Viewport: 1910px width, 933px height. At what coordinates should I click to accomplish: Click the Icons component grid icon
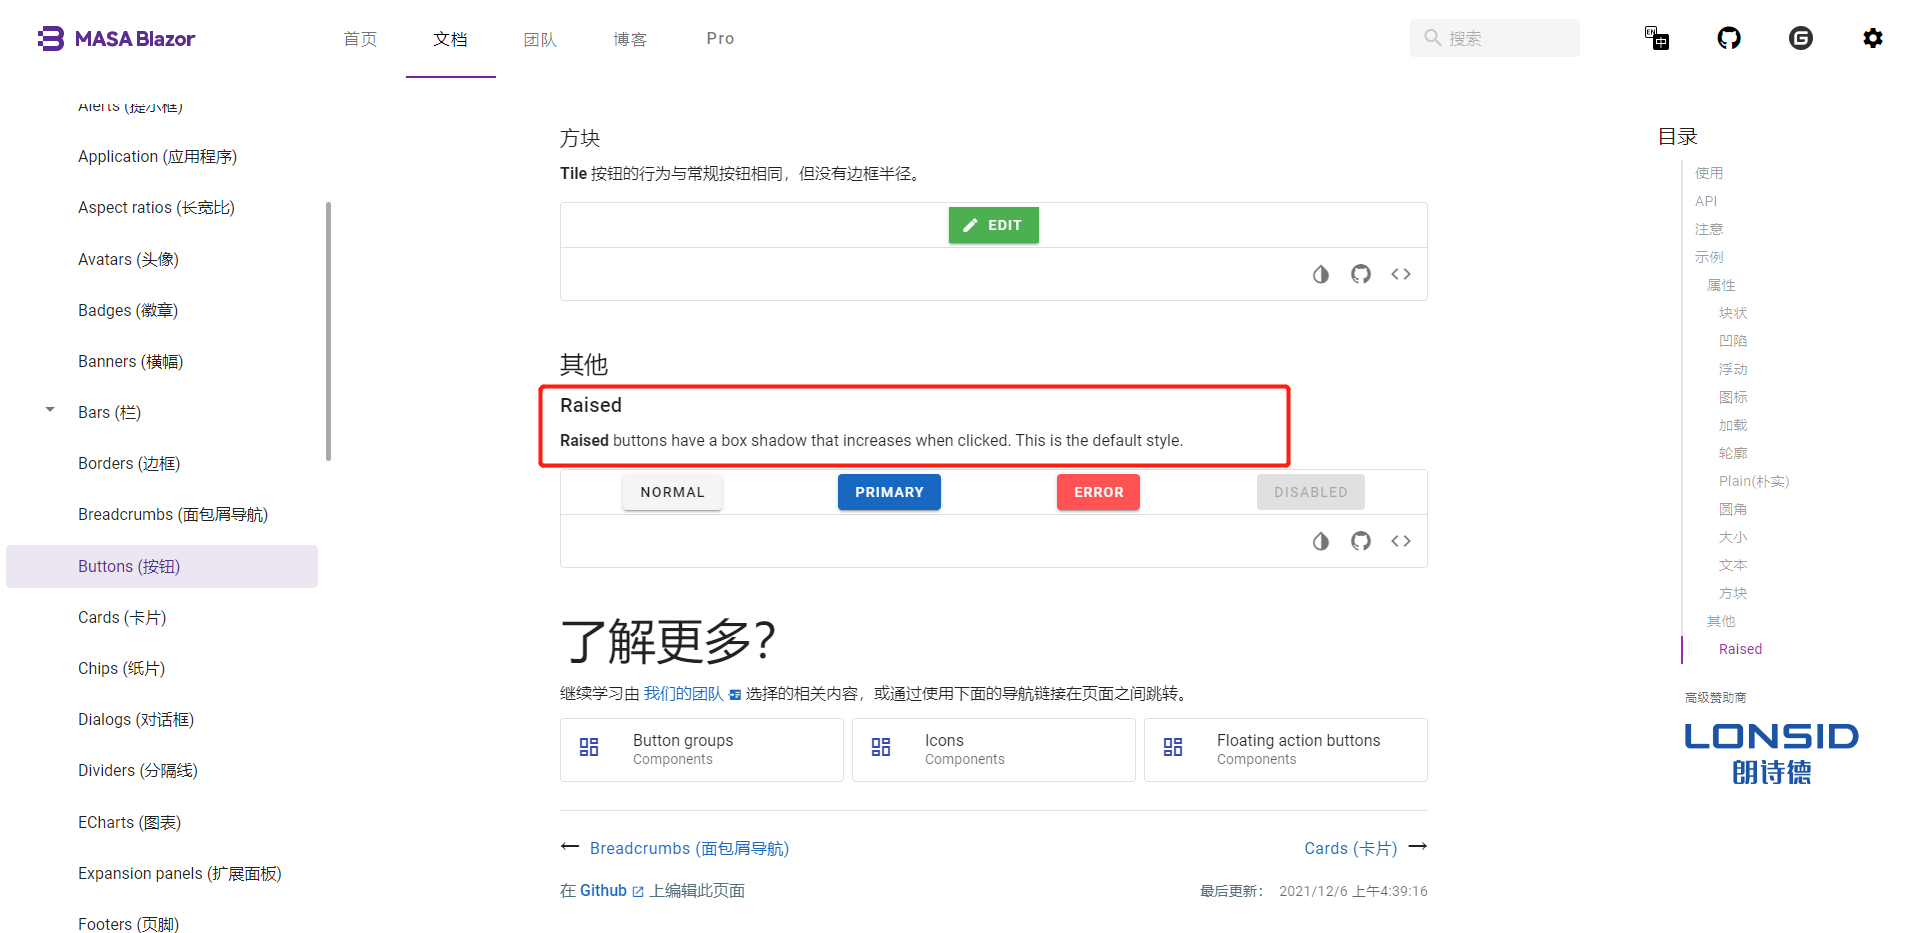[x=881, y=747]
